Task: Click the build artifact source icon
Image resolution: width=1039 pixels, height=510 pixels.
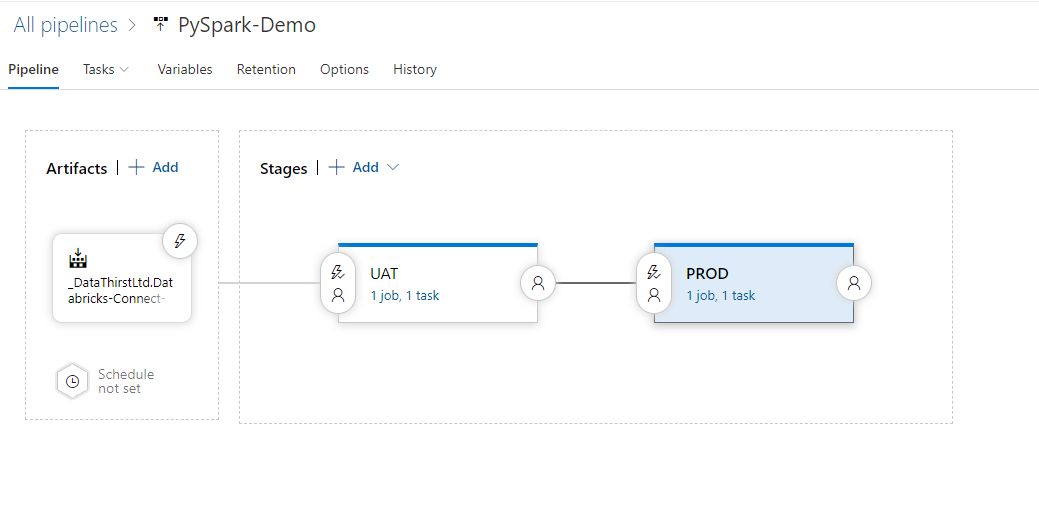Action: 78,258
